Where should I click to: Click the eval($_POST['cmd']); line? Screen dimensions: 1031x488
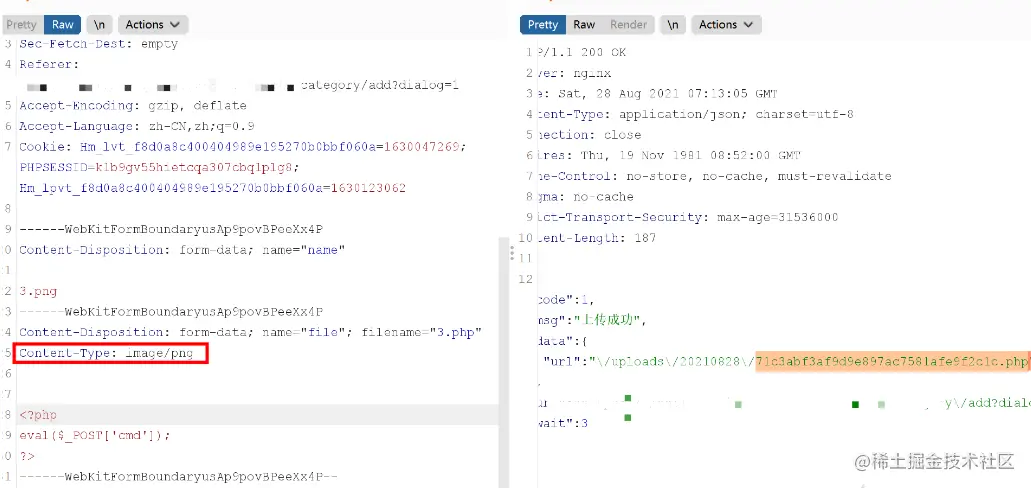95,435
